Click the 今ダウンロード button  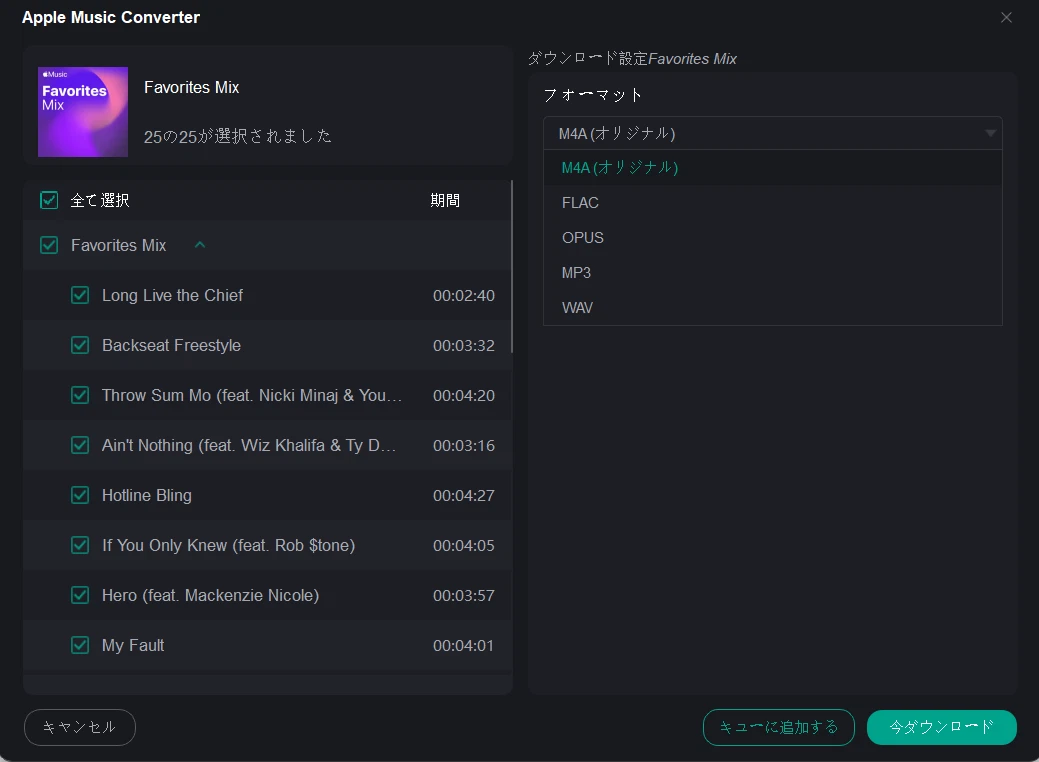pos(942,728)
